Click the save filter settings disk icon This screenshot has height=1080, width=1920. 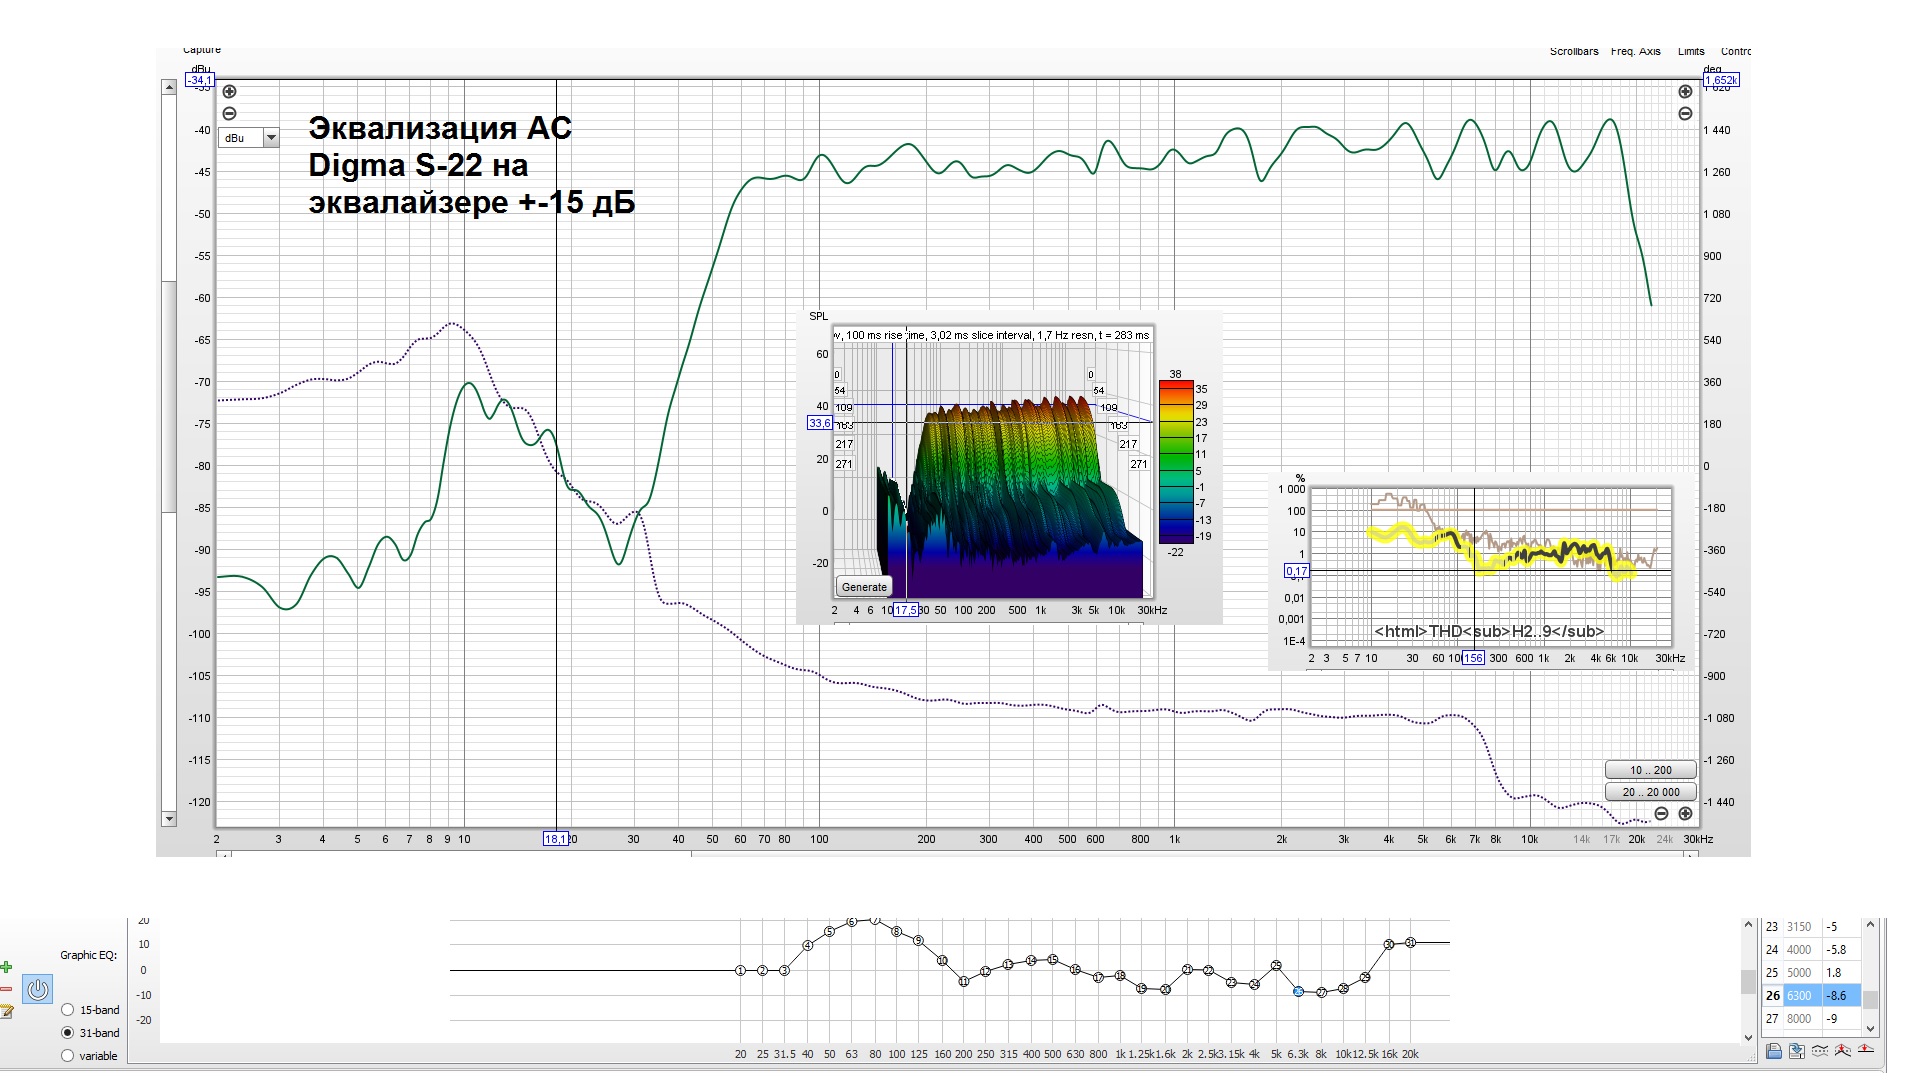(x=1773, y=1051)
